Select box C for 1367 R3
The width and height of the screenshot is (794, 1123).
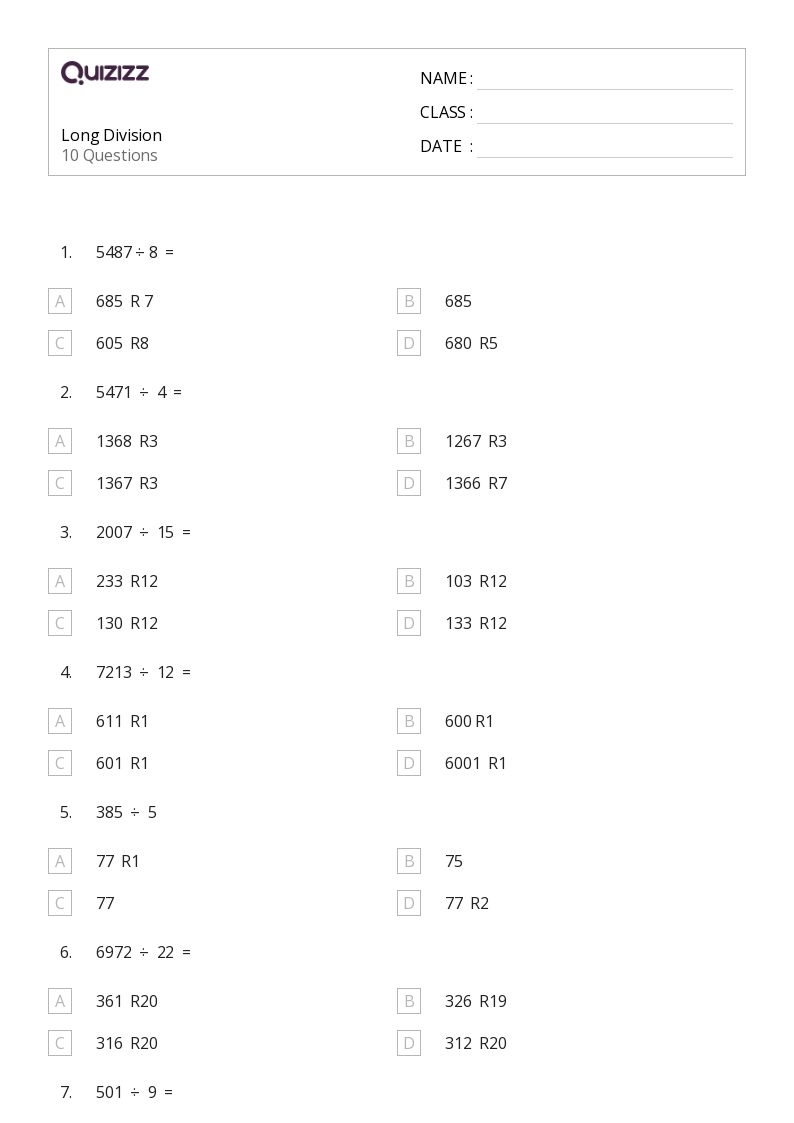[x=60, y=483]
